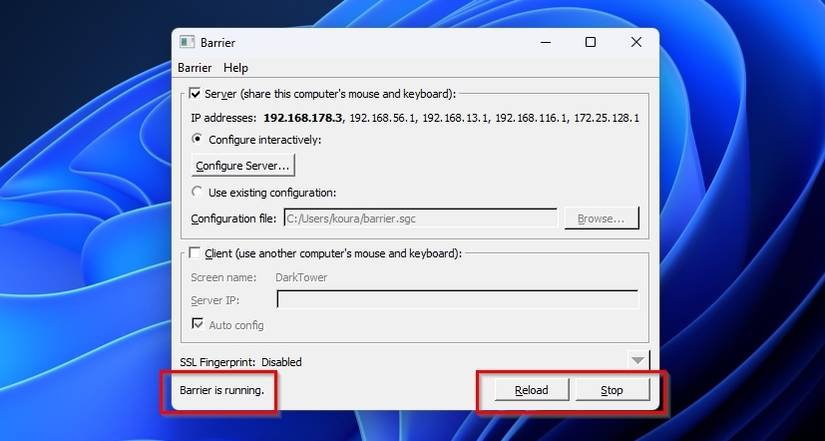The image size is (825, 441).
Task: Click the Reload button
Action: pyautogui.click(x=531, y=390)
